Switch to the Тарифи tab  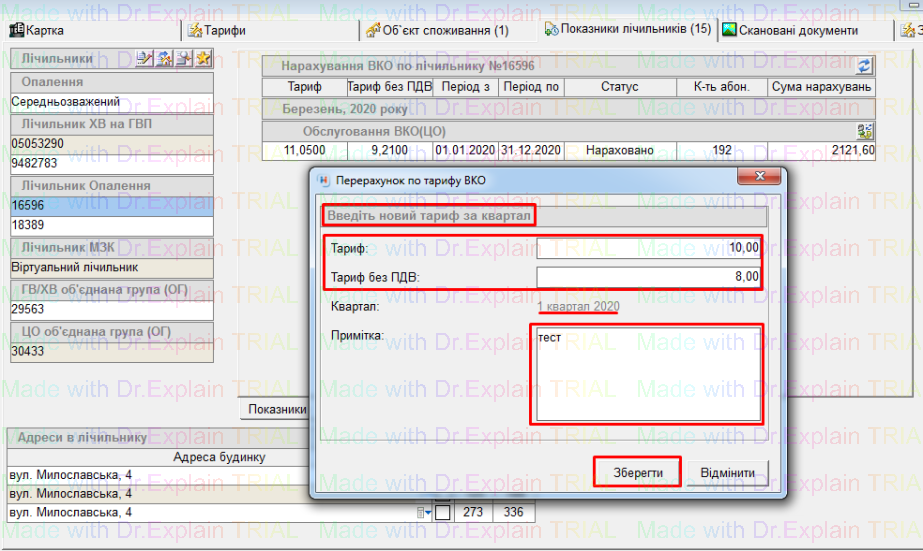pos(216,30)
